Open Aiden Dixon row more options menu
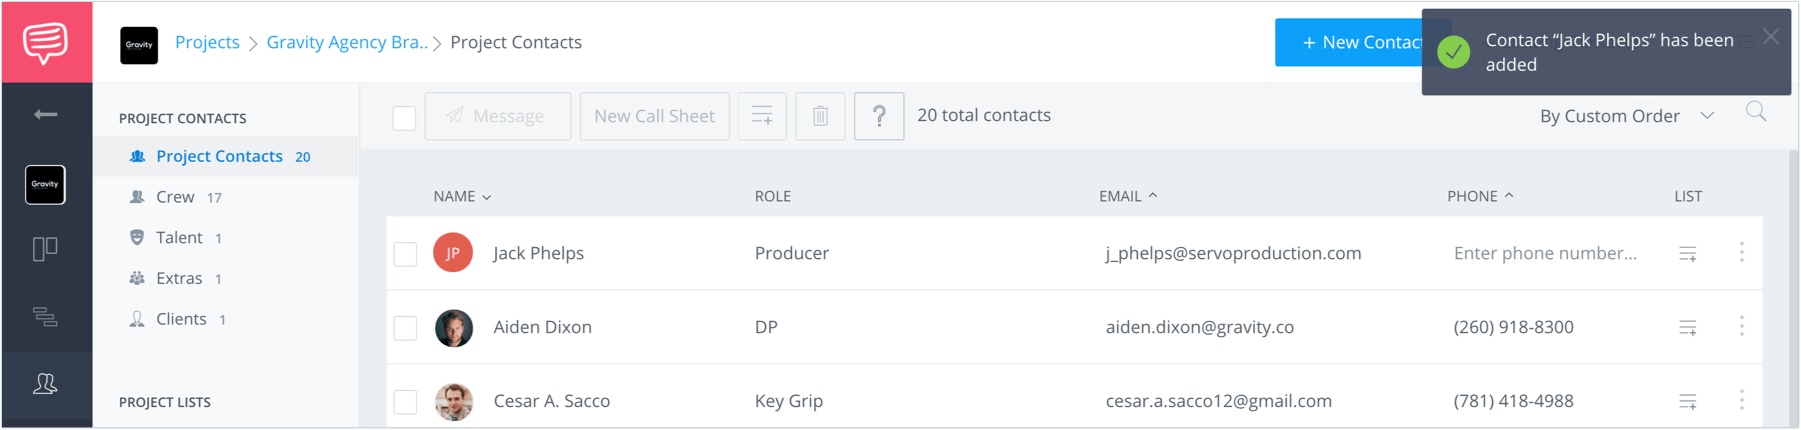The height and width of the screenshot is (430, 1801). click(x=1741, y=326)
